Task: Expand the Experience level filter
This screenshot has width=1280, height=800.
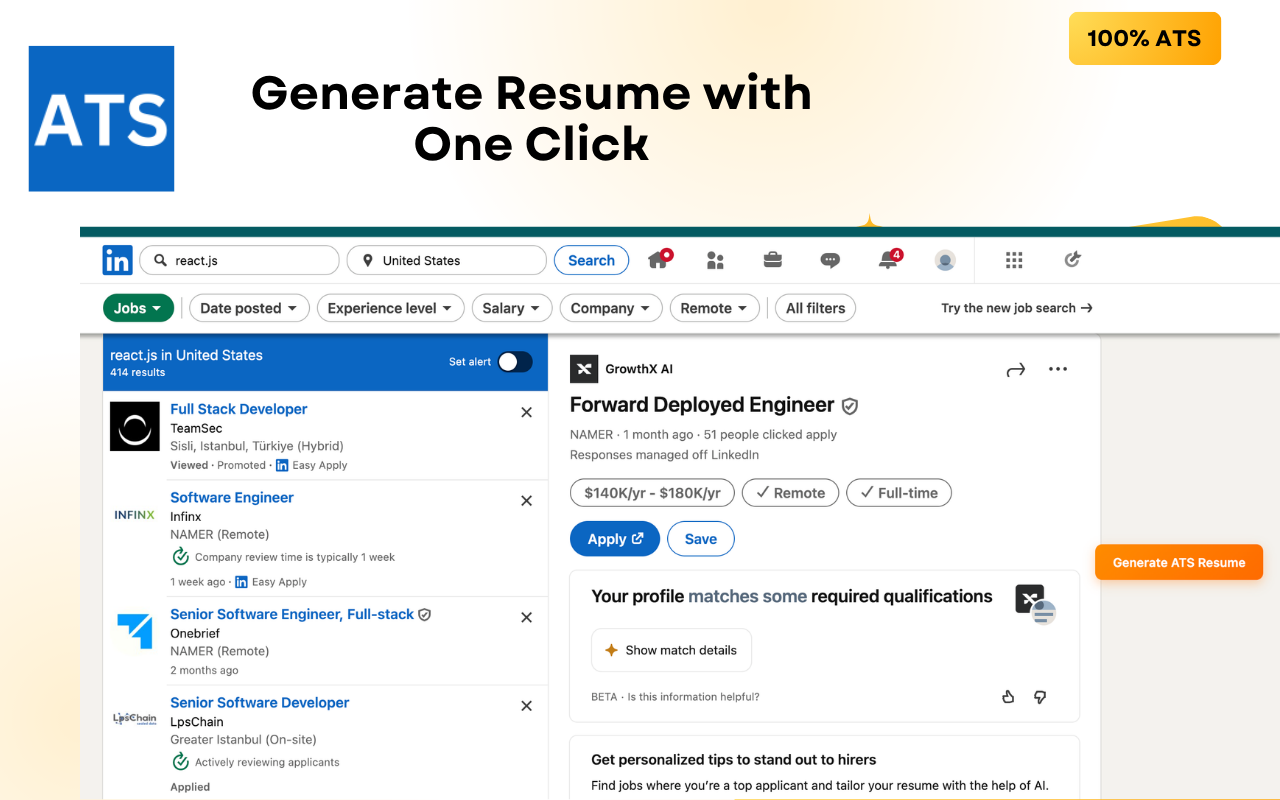Action: pos(390,308)
